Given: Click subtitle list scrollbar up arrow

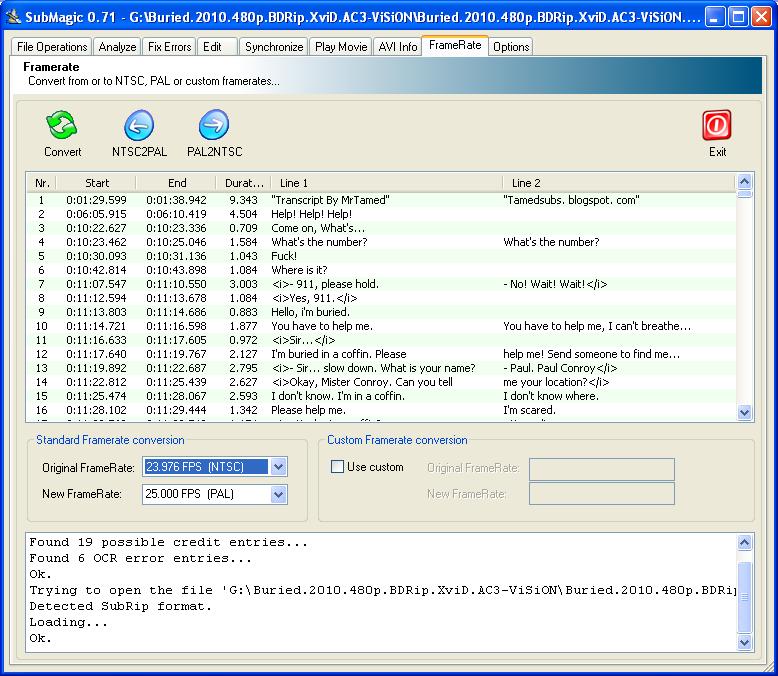Looking at the screenshot, I should 744,182.
